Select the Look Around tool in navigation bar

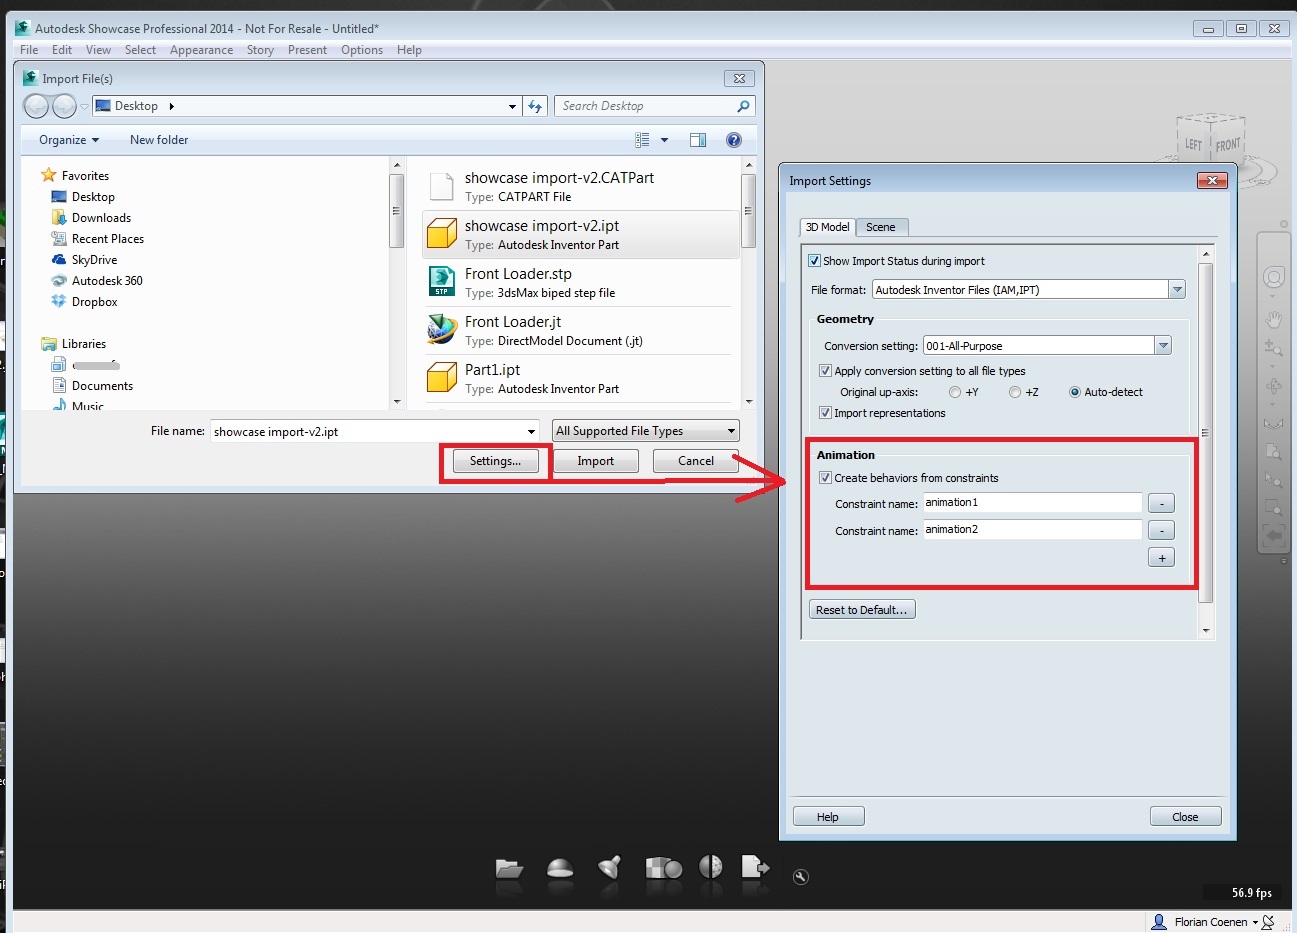(1273, 423)
